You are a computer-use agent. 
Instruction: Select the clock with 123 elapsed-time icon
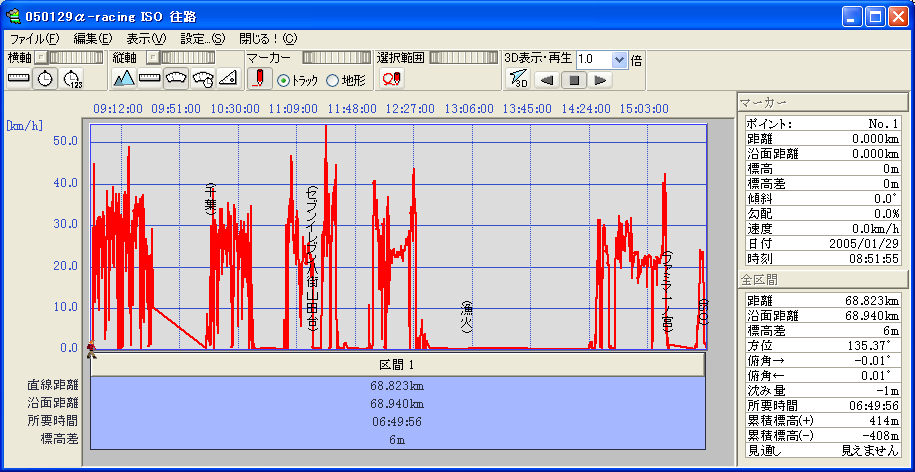click(x=72, y=79)
